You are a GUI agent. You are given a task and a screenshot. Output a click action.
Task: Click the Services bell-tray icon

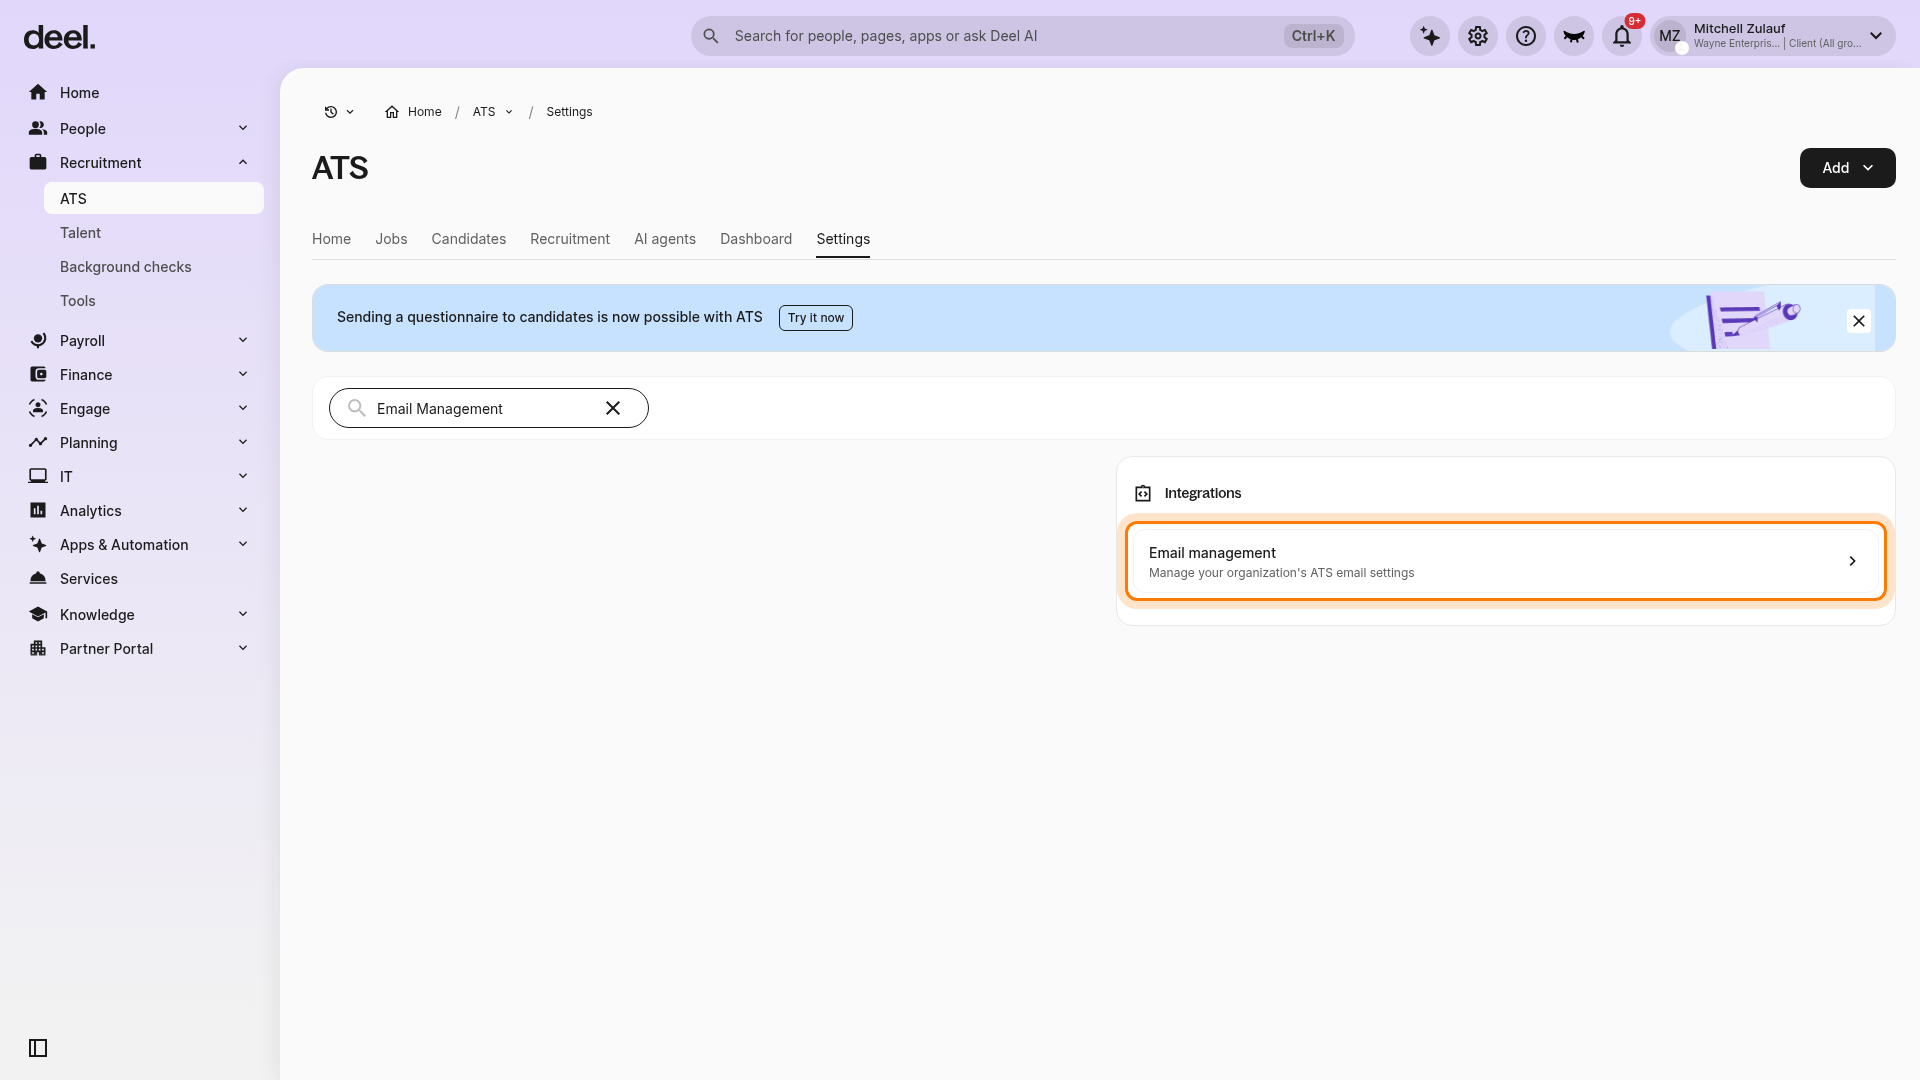tap(38, 579)
